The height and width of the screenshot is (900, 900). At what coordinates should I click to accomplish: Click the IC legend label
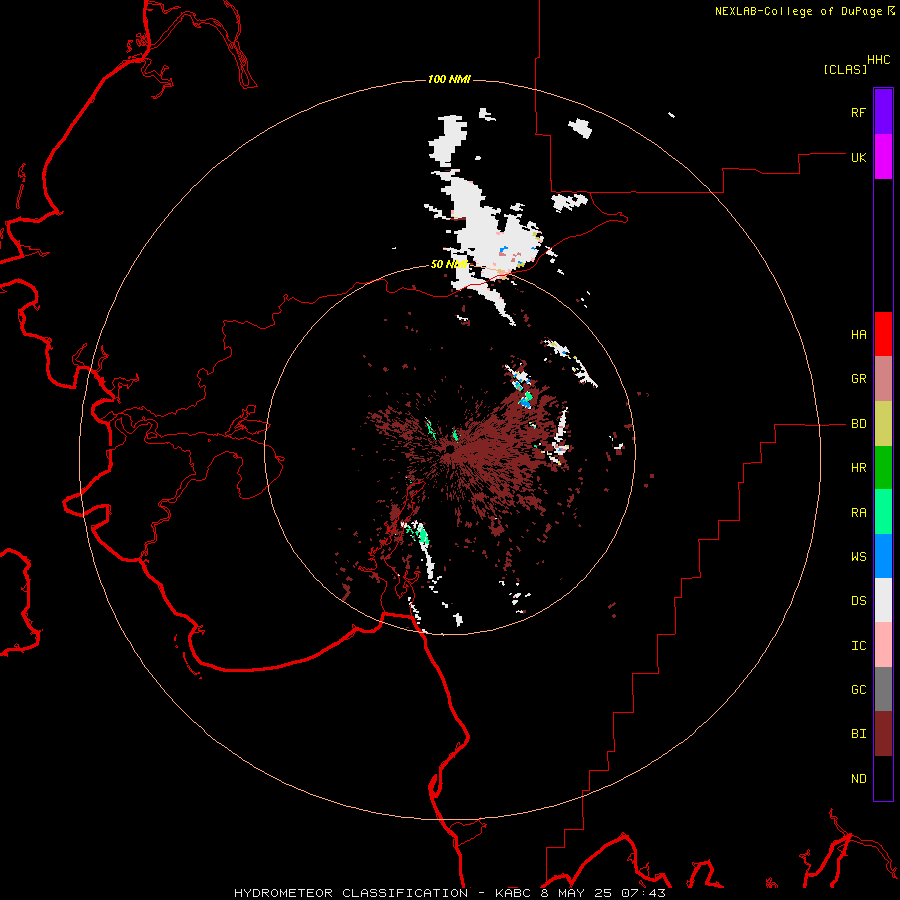point(858,646)
